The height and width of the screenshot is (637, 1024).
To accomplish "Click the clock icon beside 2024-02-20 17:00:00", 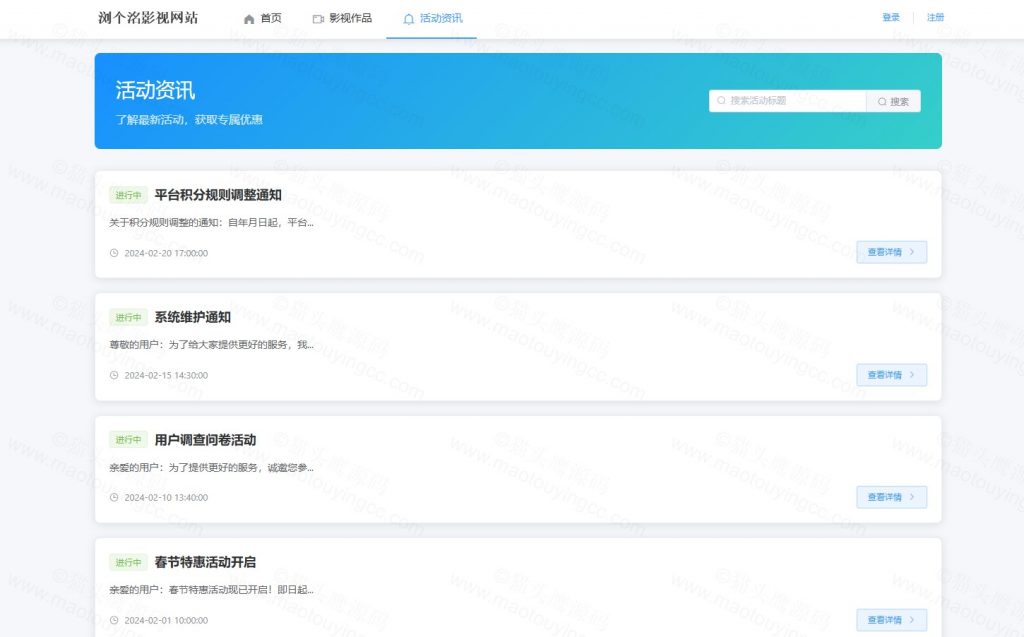I will (114, 253).
